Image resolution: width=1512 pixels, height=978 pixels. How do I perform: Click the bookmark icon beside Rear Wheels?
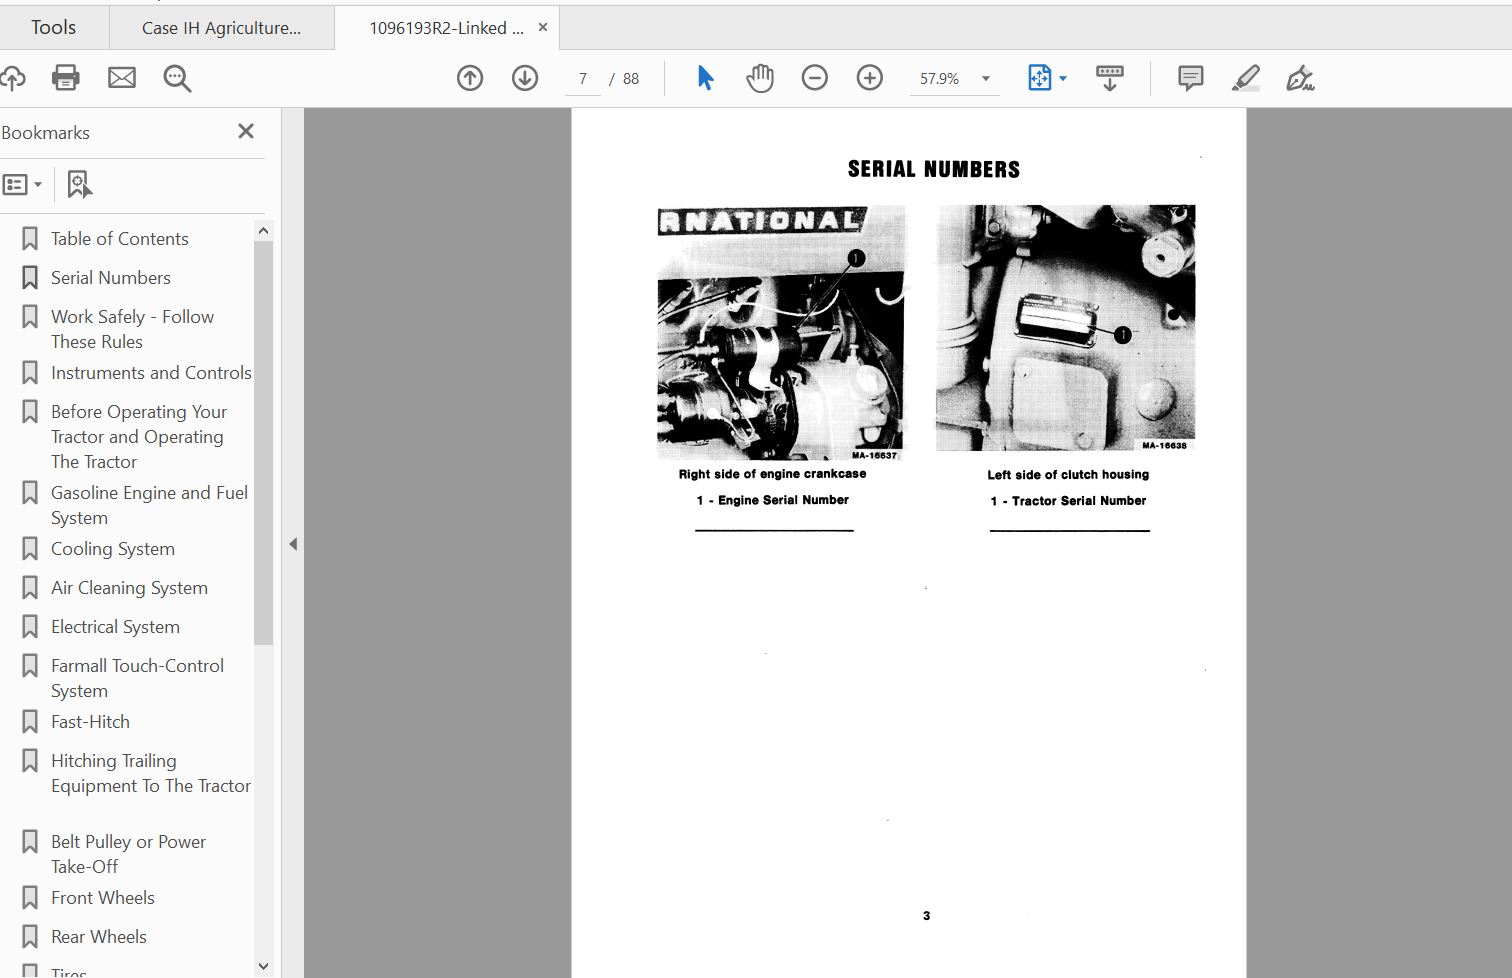[30, 937]
